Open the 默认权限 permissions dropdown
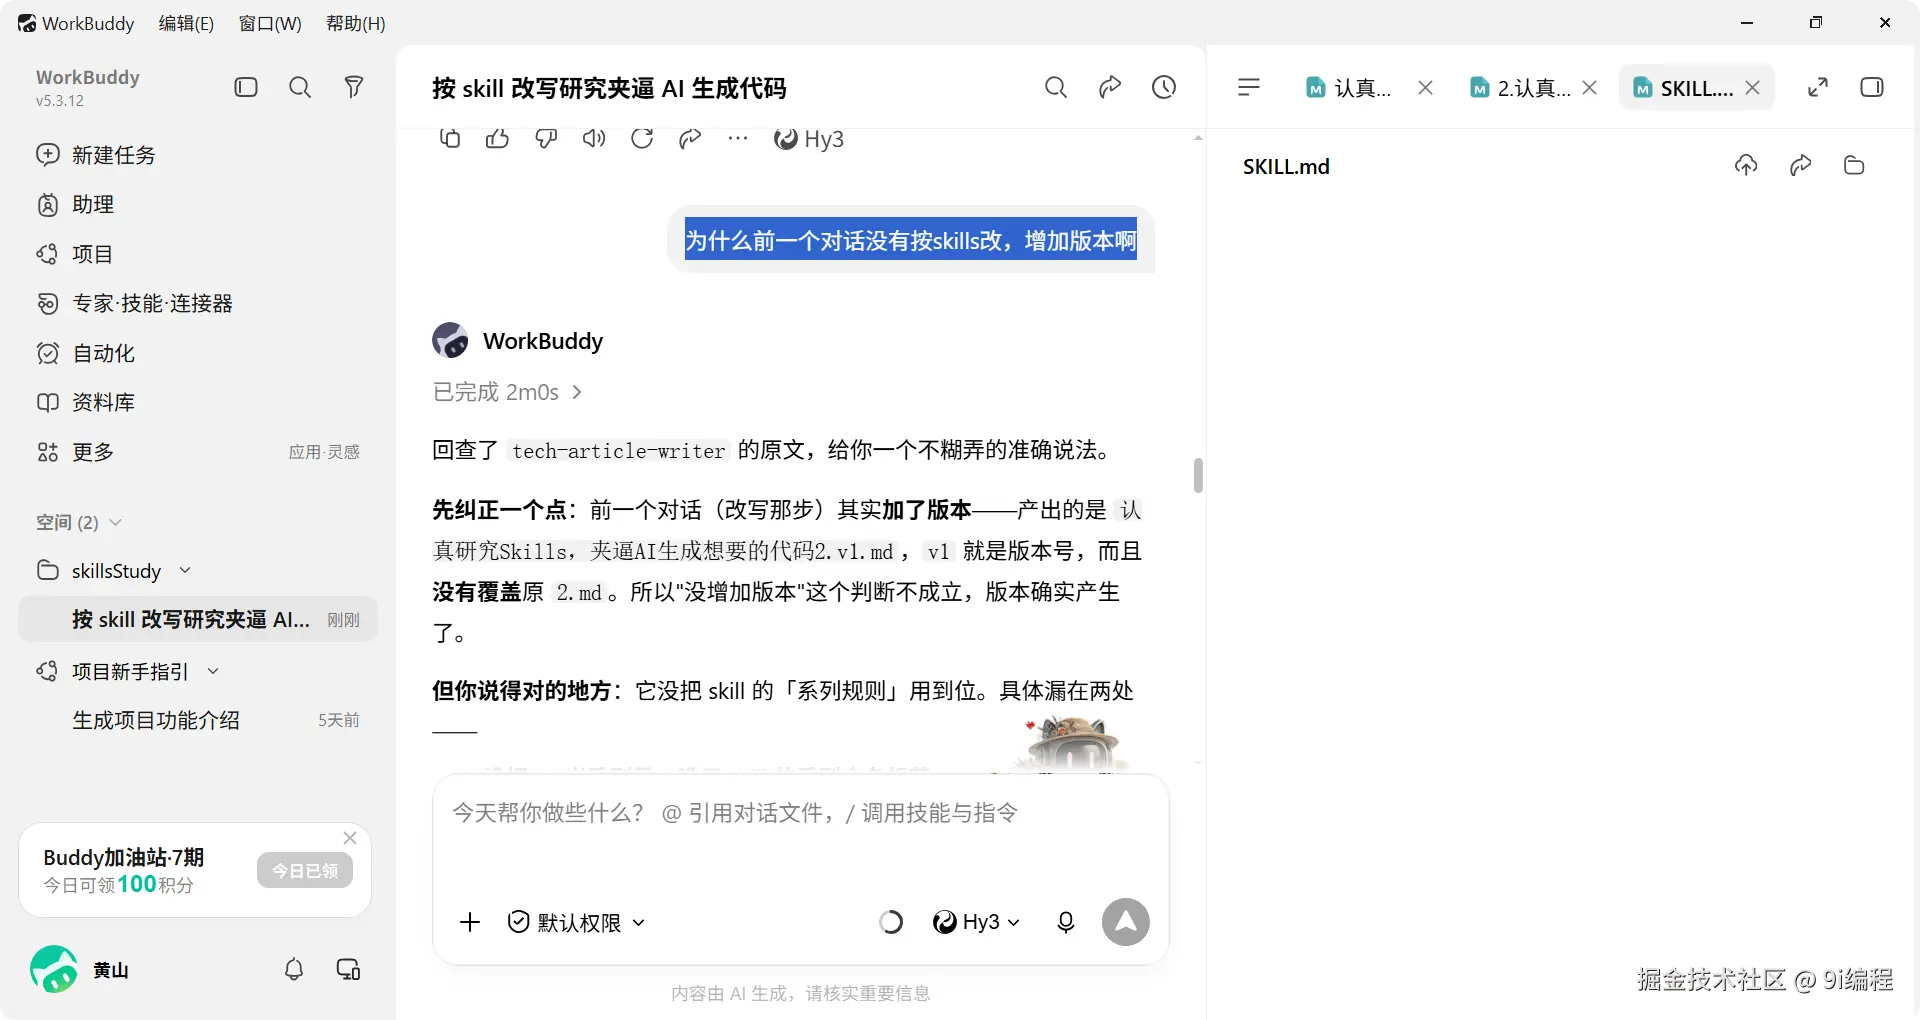 tap(576, 922)
